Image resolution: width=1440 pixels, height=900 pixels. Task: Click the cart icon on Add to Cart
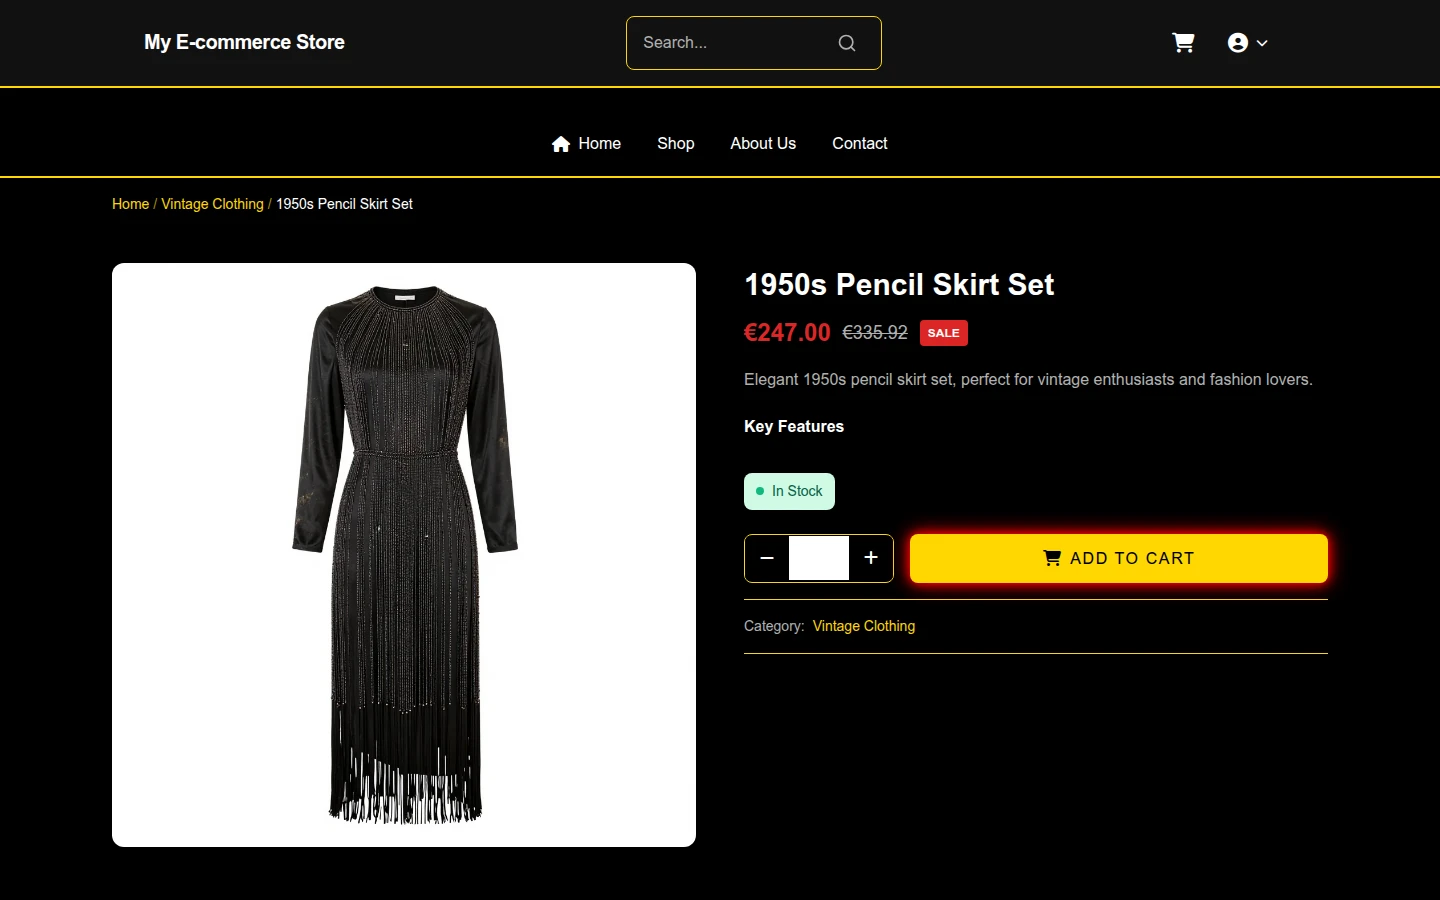tap(1052, 558)
